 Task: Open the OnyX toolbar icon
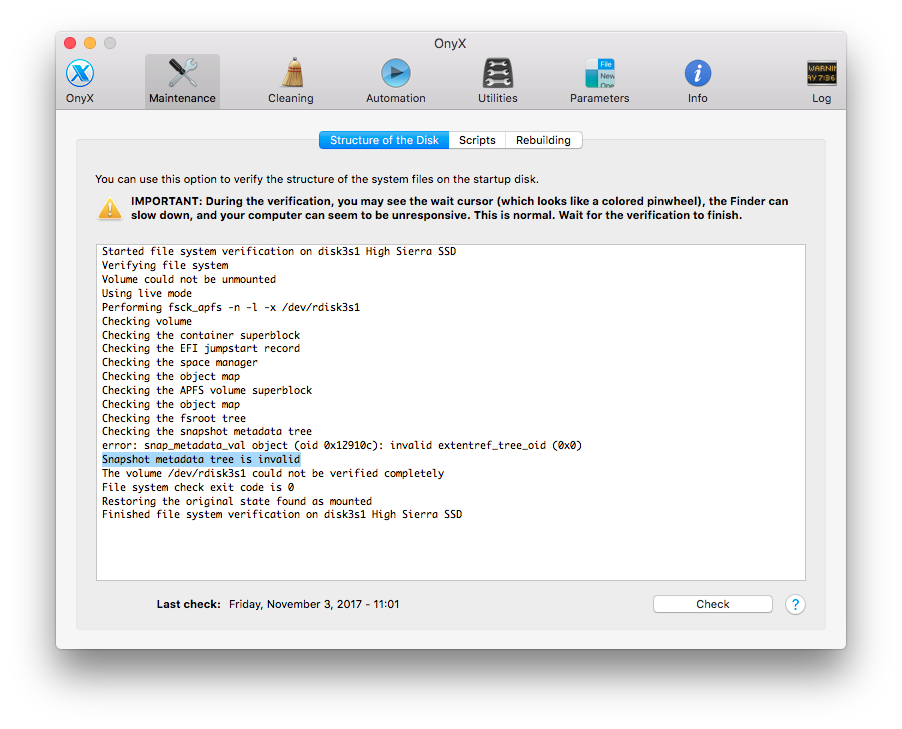tap(80, 74)
